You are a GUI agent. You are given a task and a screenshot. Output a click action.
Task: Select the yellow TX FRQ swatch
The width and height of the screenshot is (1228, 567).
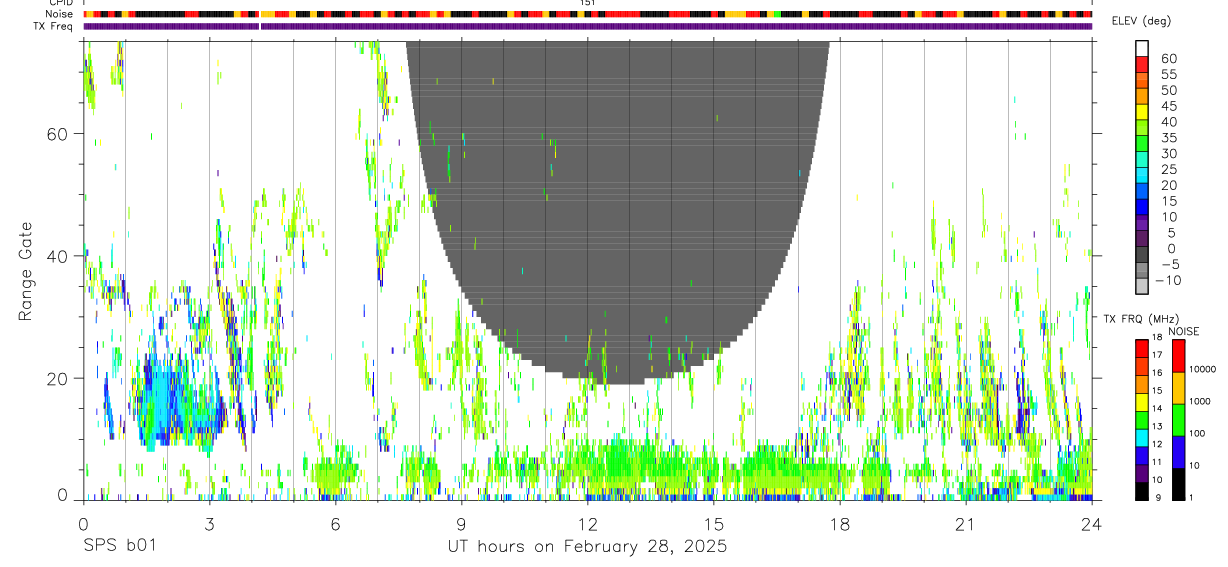1142,402
